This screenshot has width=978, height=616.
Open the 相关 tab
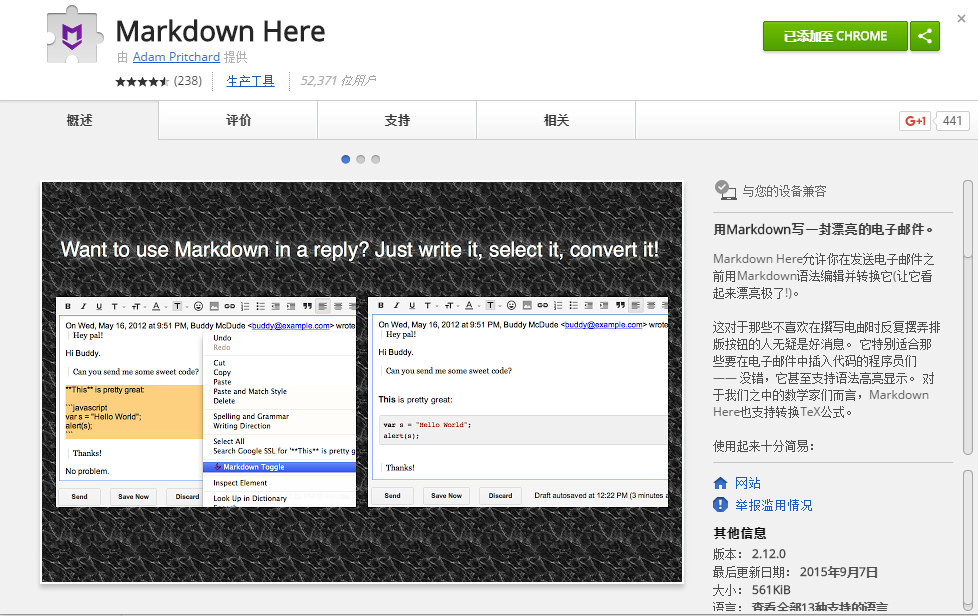pos(556,120)
